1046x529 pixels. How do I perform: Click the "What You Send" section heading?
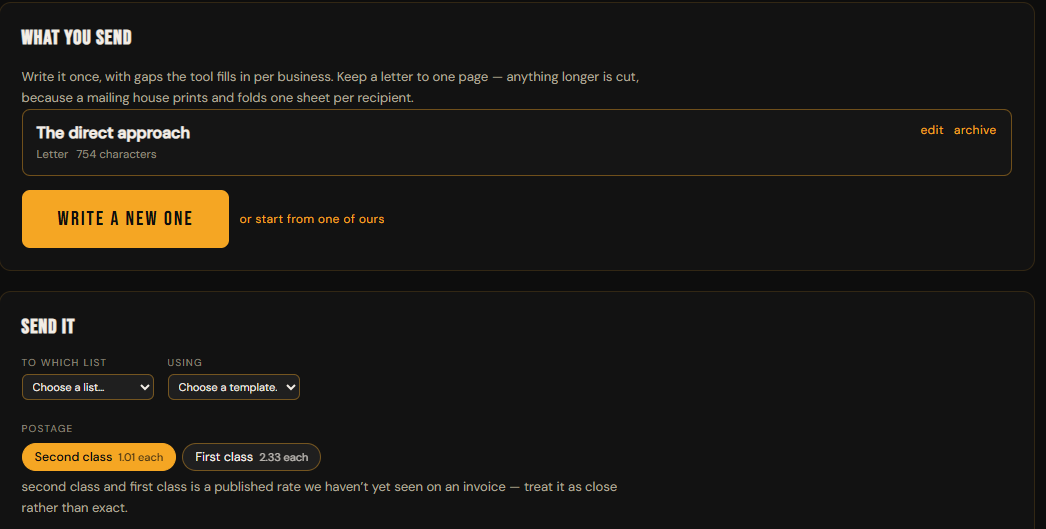(77, 37)
